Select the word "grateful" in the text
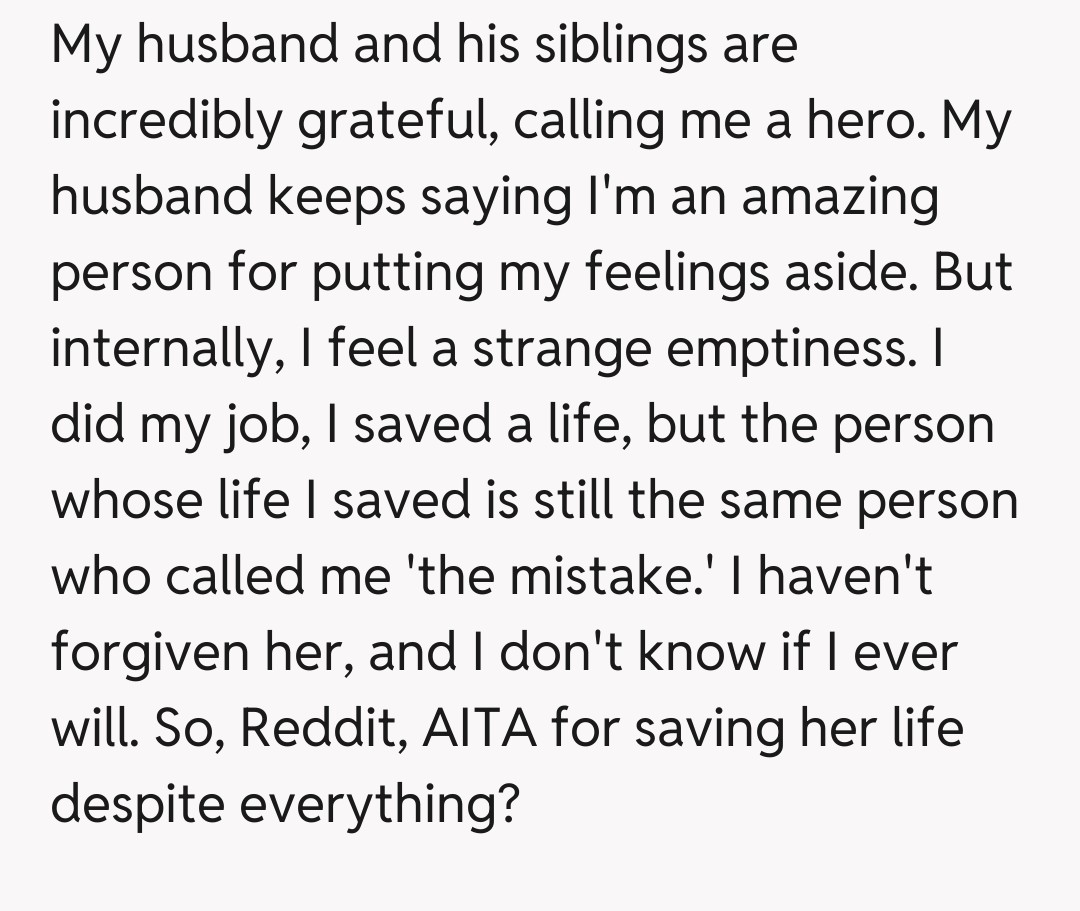The height and width of the screenshot is (911, 1080). [377, 122]
